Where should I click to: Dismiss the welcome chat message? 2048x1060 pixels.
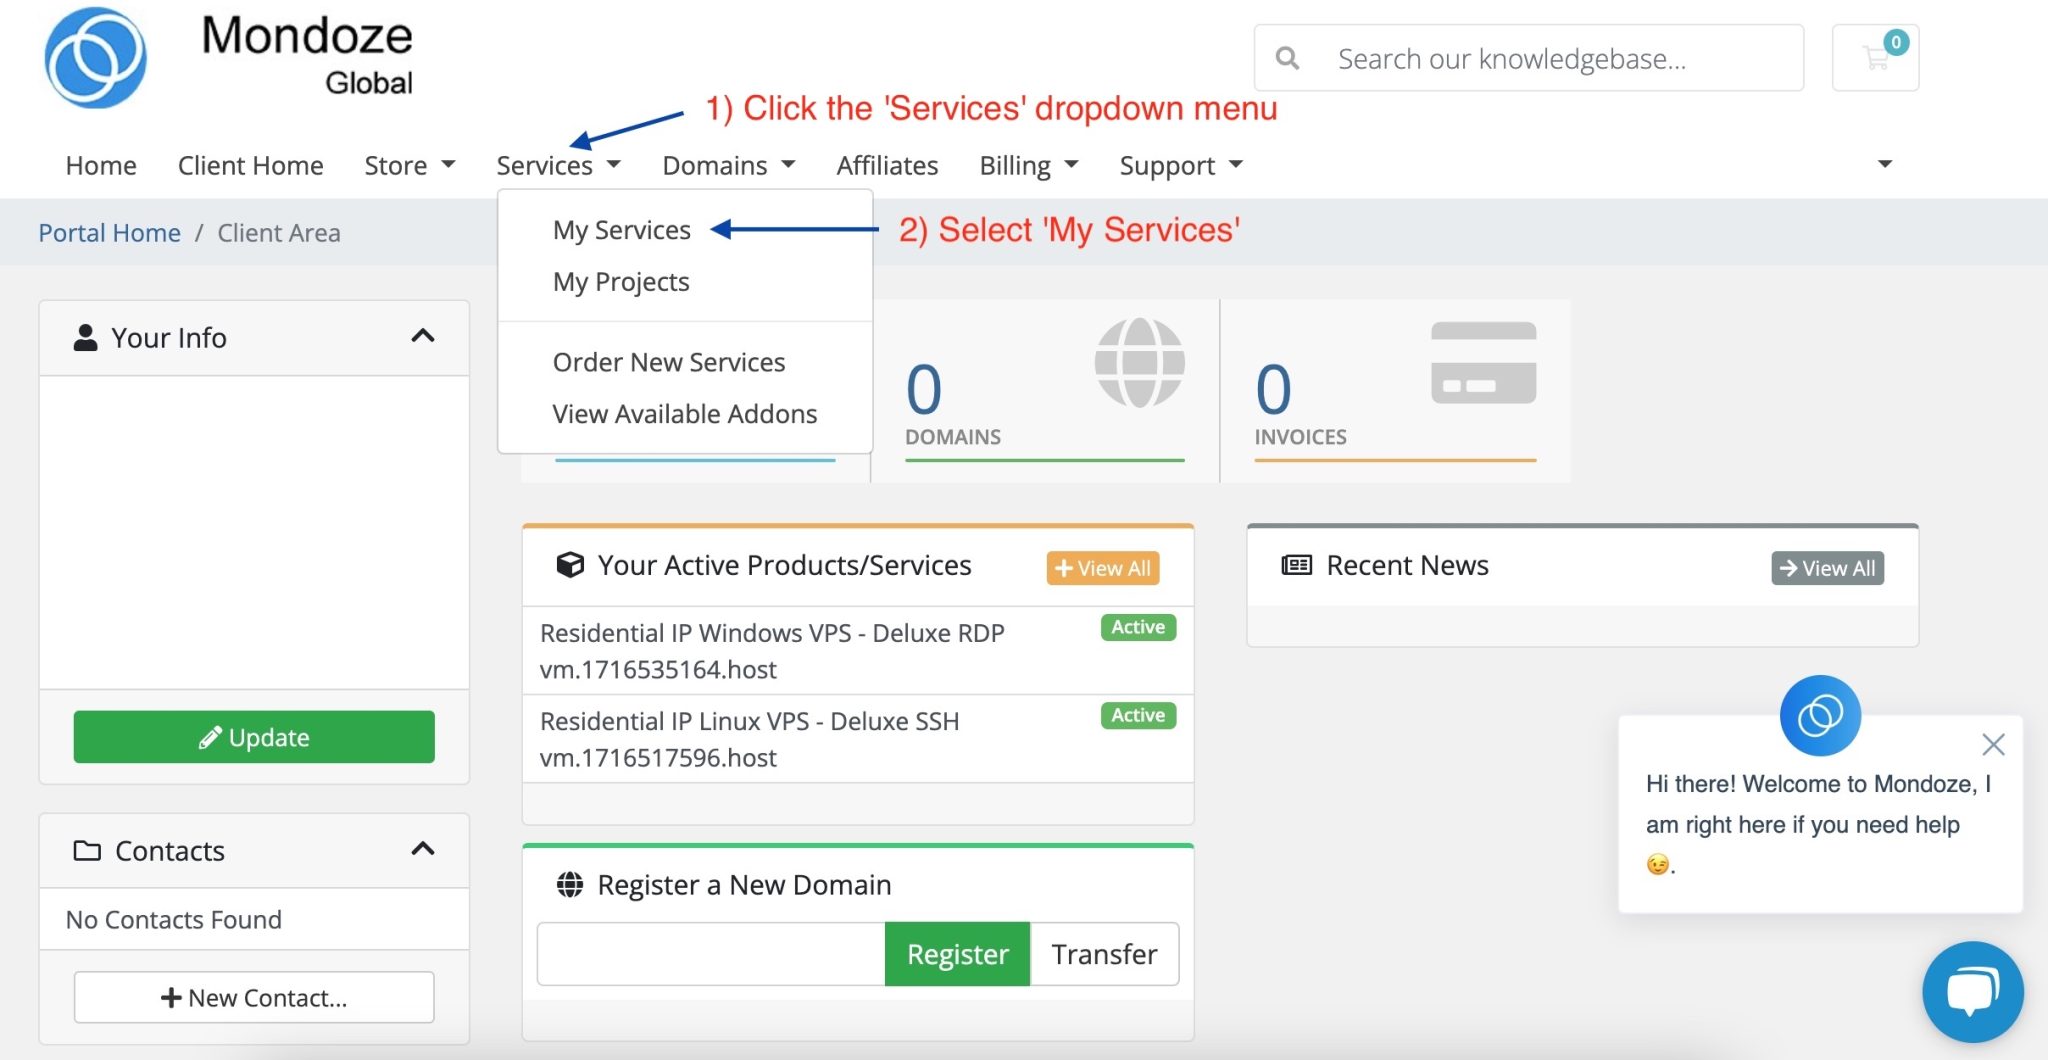[1994, 744]
